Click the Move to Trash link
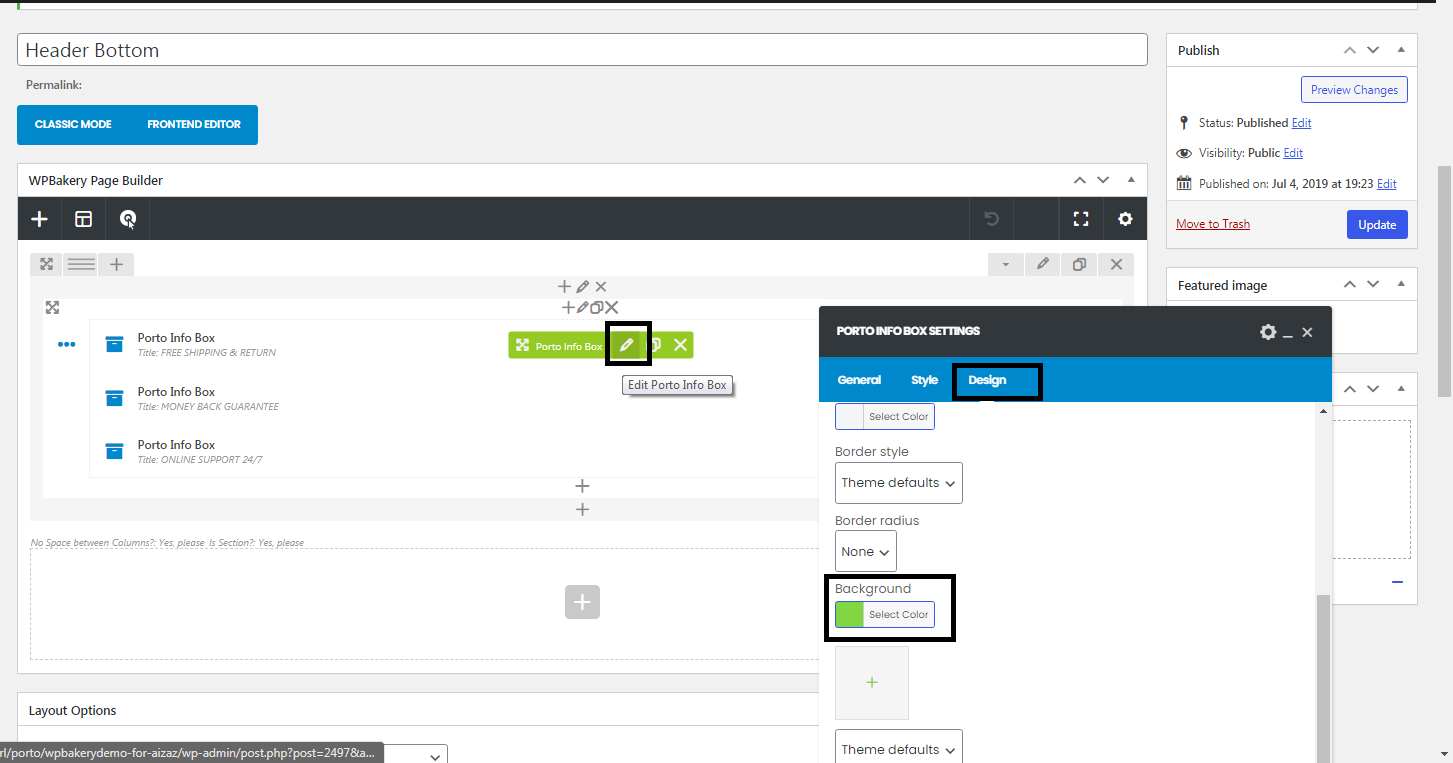 [1213, 224]
